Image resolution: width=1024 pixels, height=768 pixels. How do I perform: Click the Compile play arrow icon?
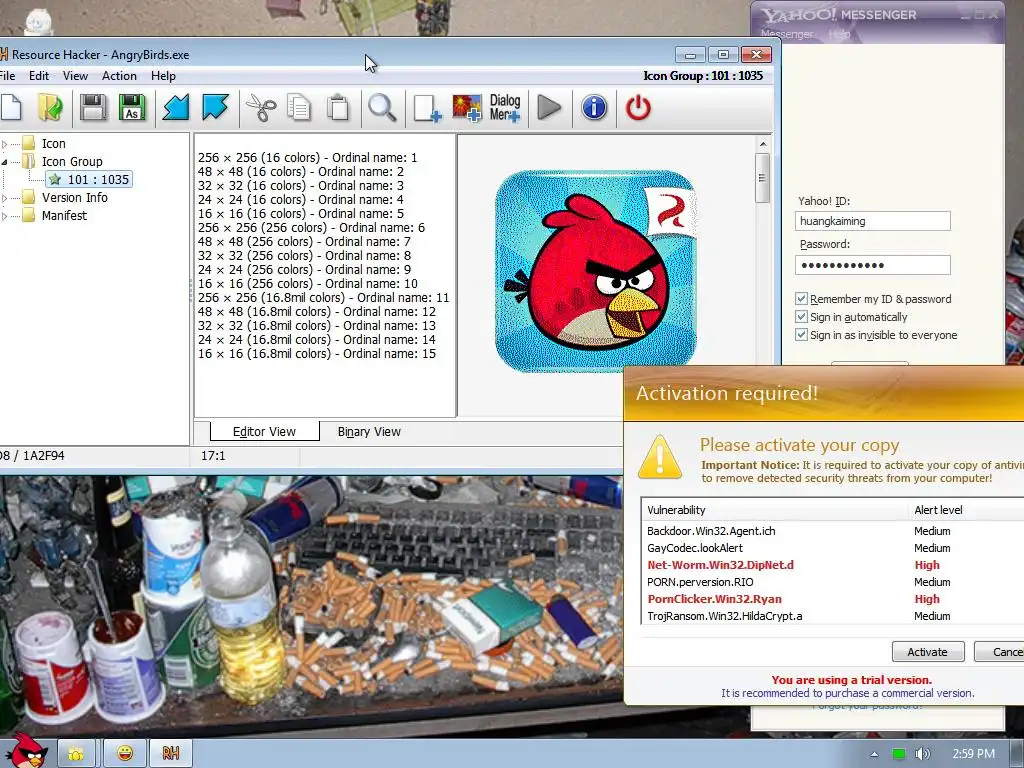549,108
